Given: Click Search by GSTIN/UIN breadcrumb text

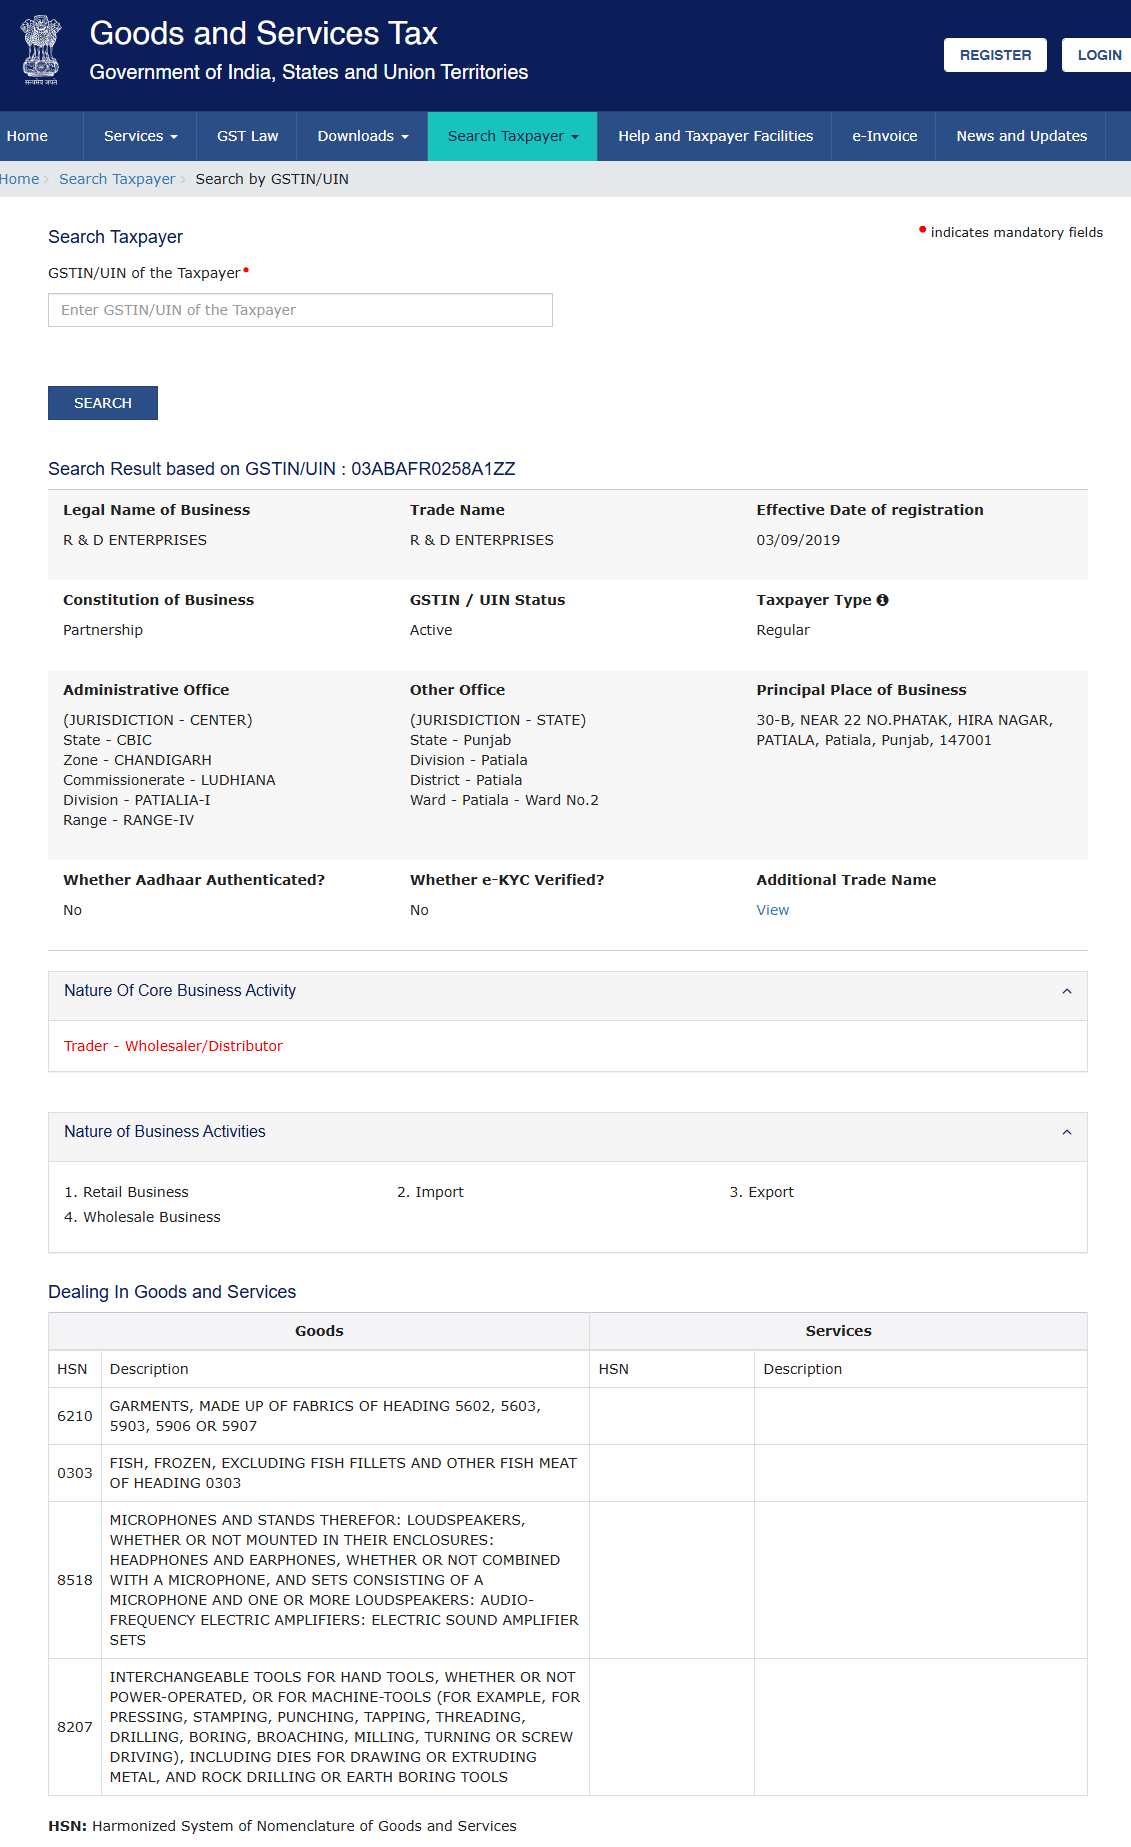Looking at the screenshot, I should point(272,179).
